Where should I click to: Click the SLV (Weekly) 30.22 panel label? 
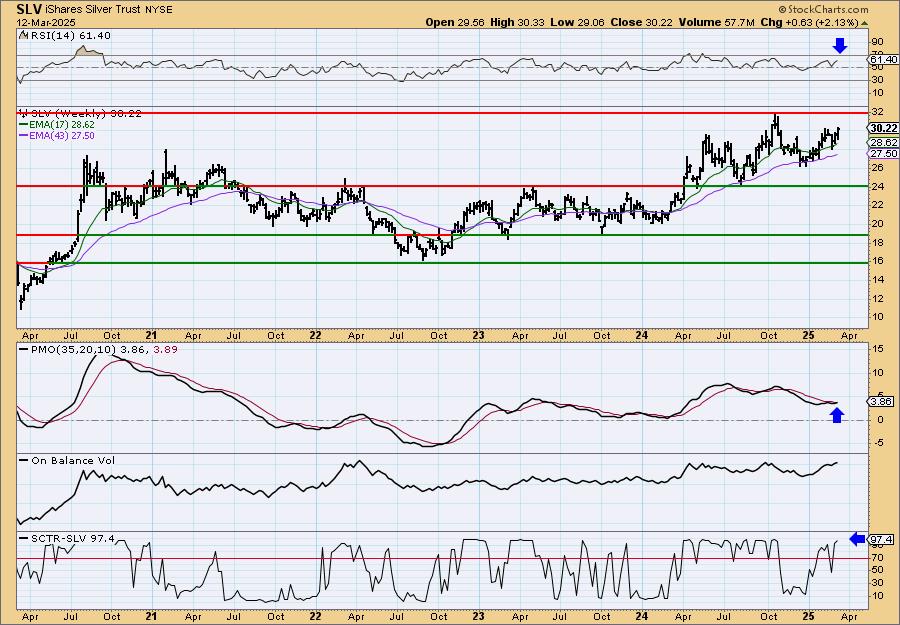[86, 114]
